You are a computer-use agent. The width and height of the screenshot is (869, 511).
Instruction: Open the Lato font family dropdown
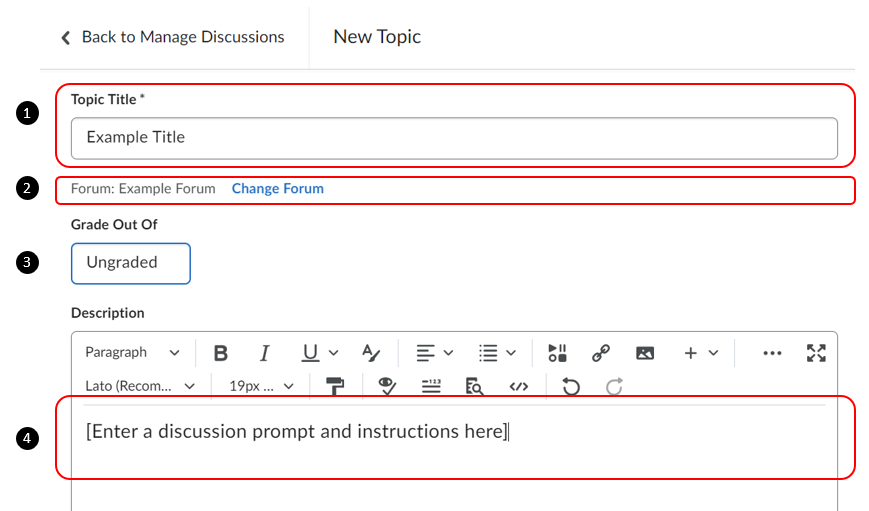pyautogui.click(x=140, y=386)
